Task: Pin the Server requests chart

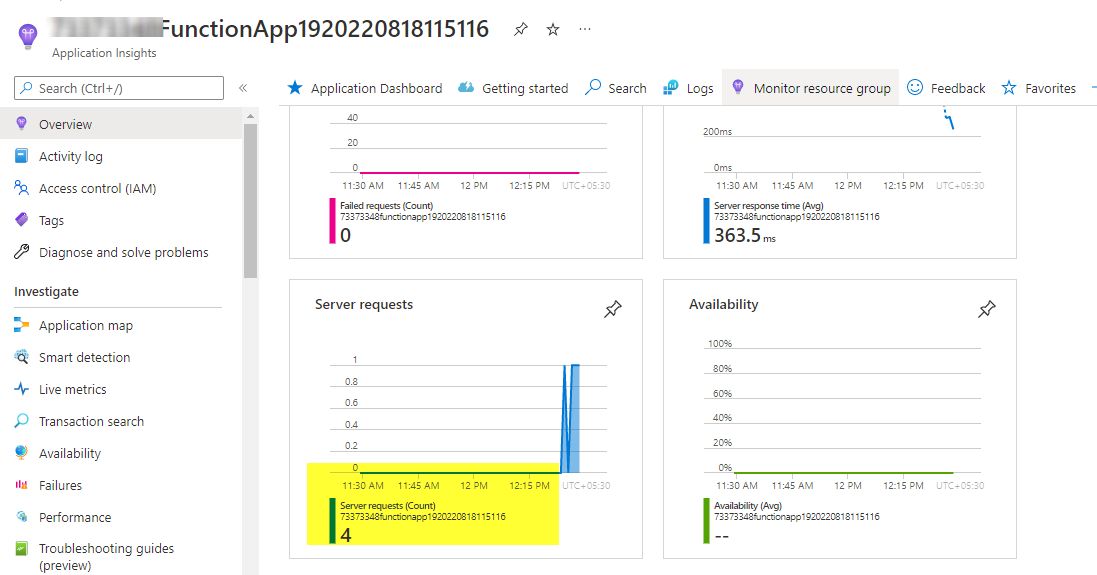Action: pos(613,308)
